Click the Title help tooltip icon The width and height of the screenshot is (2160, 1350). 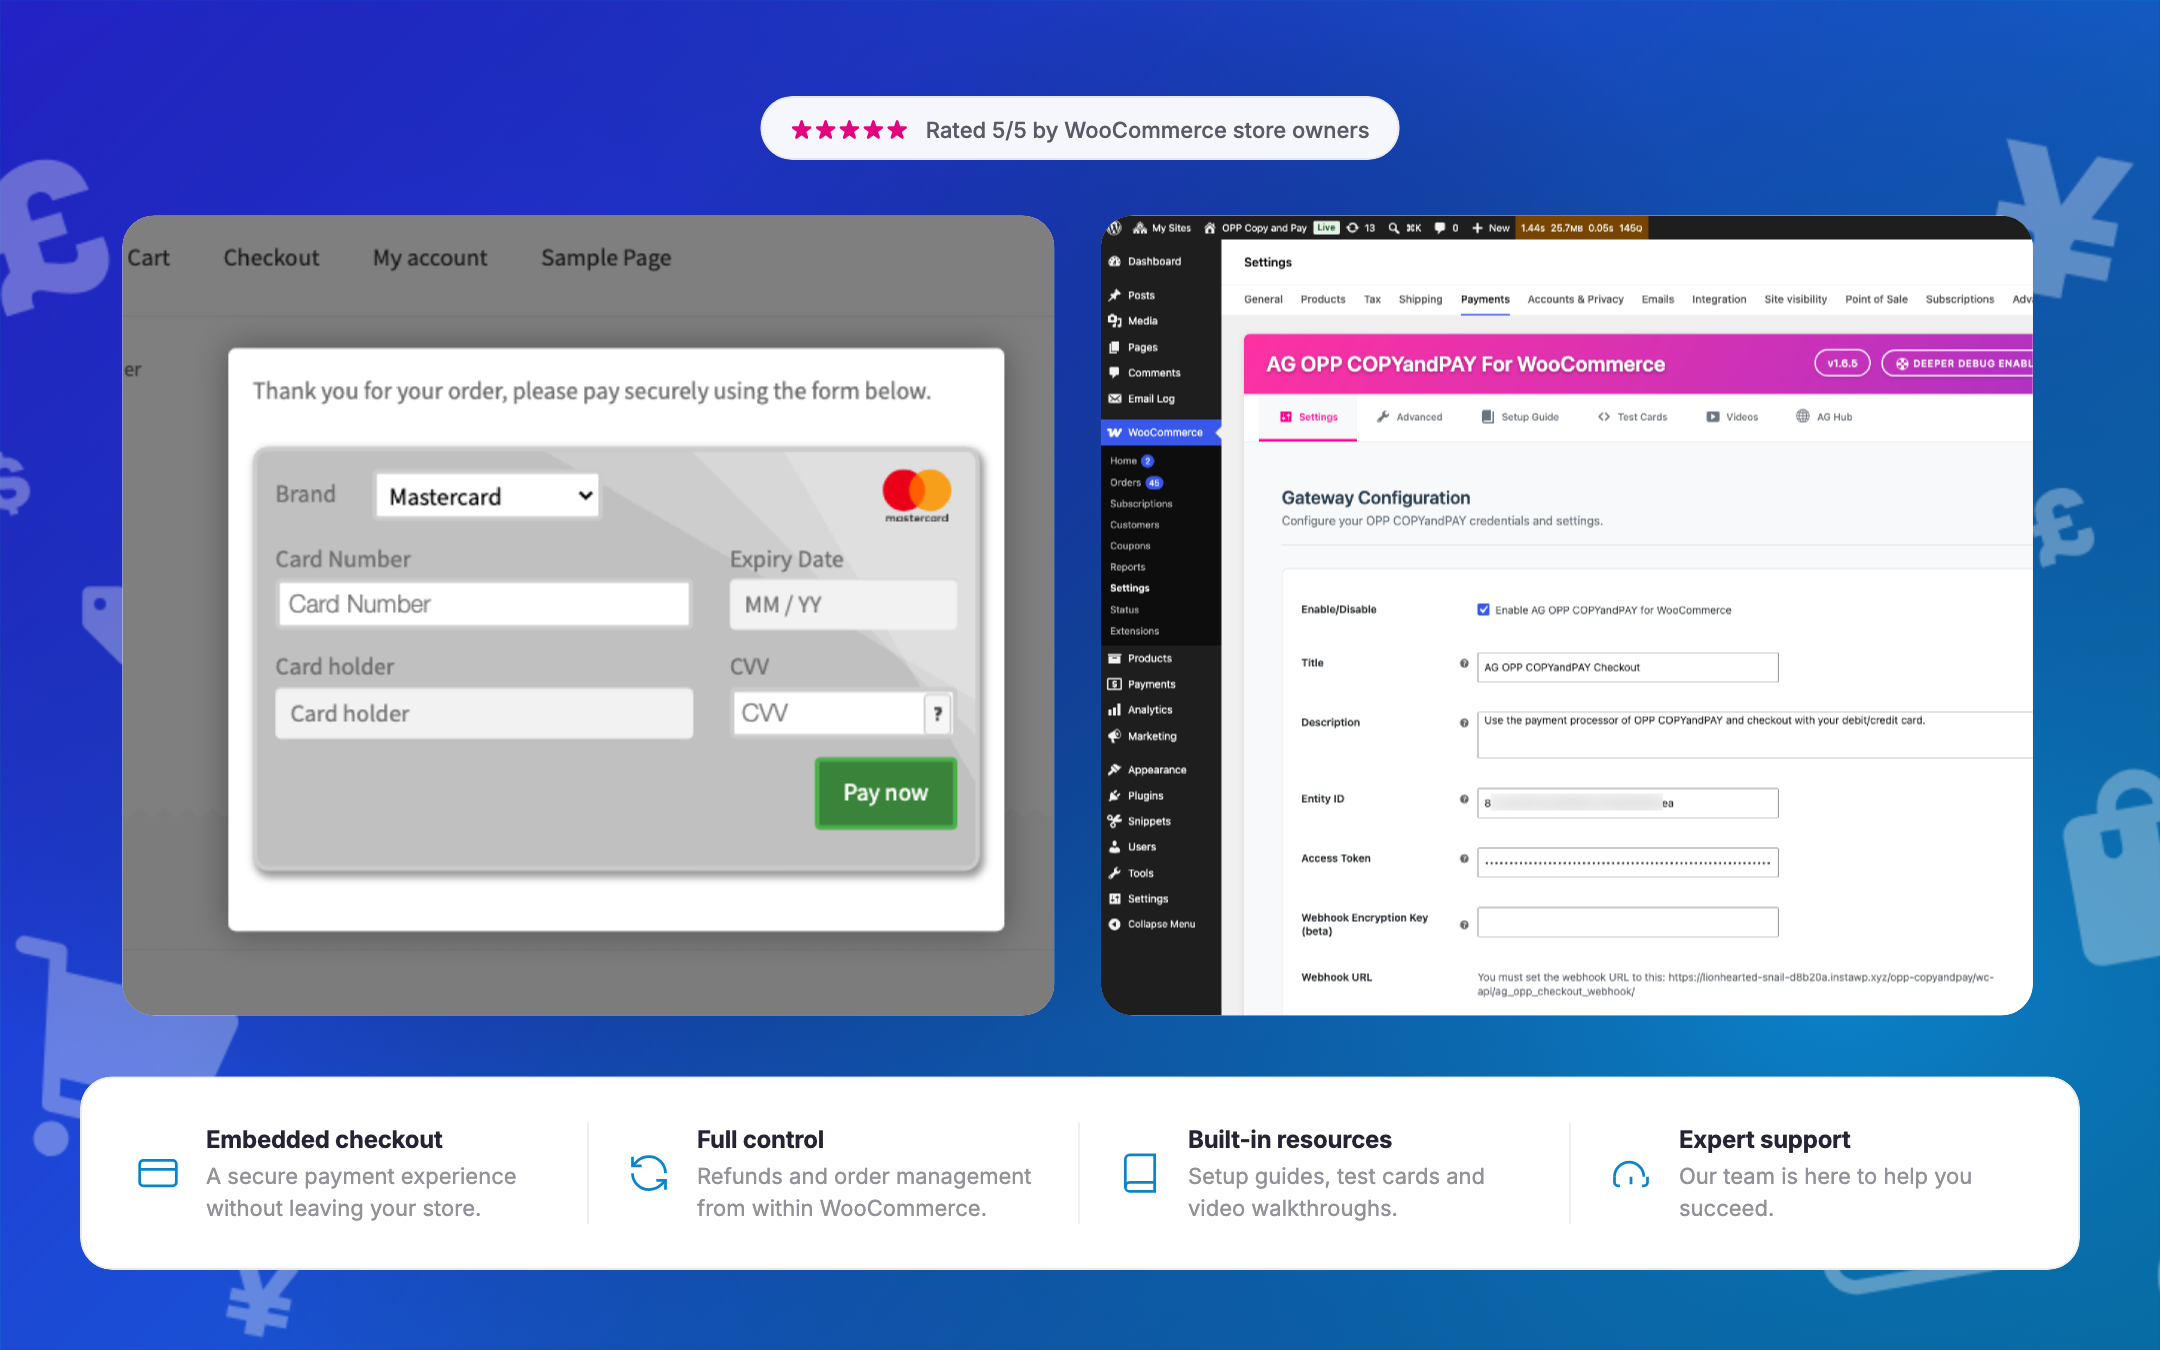[1464, 663]
